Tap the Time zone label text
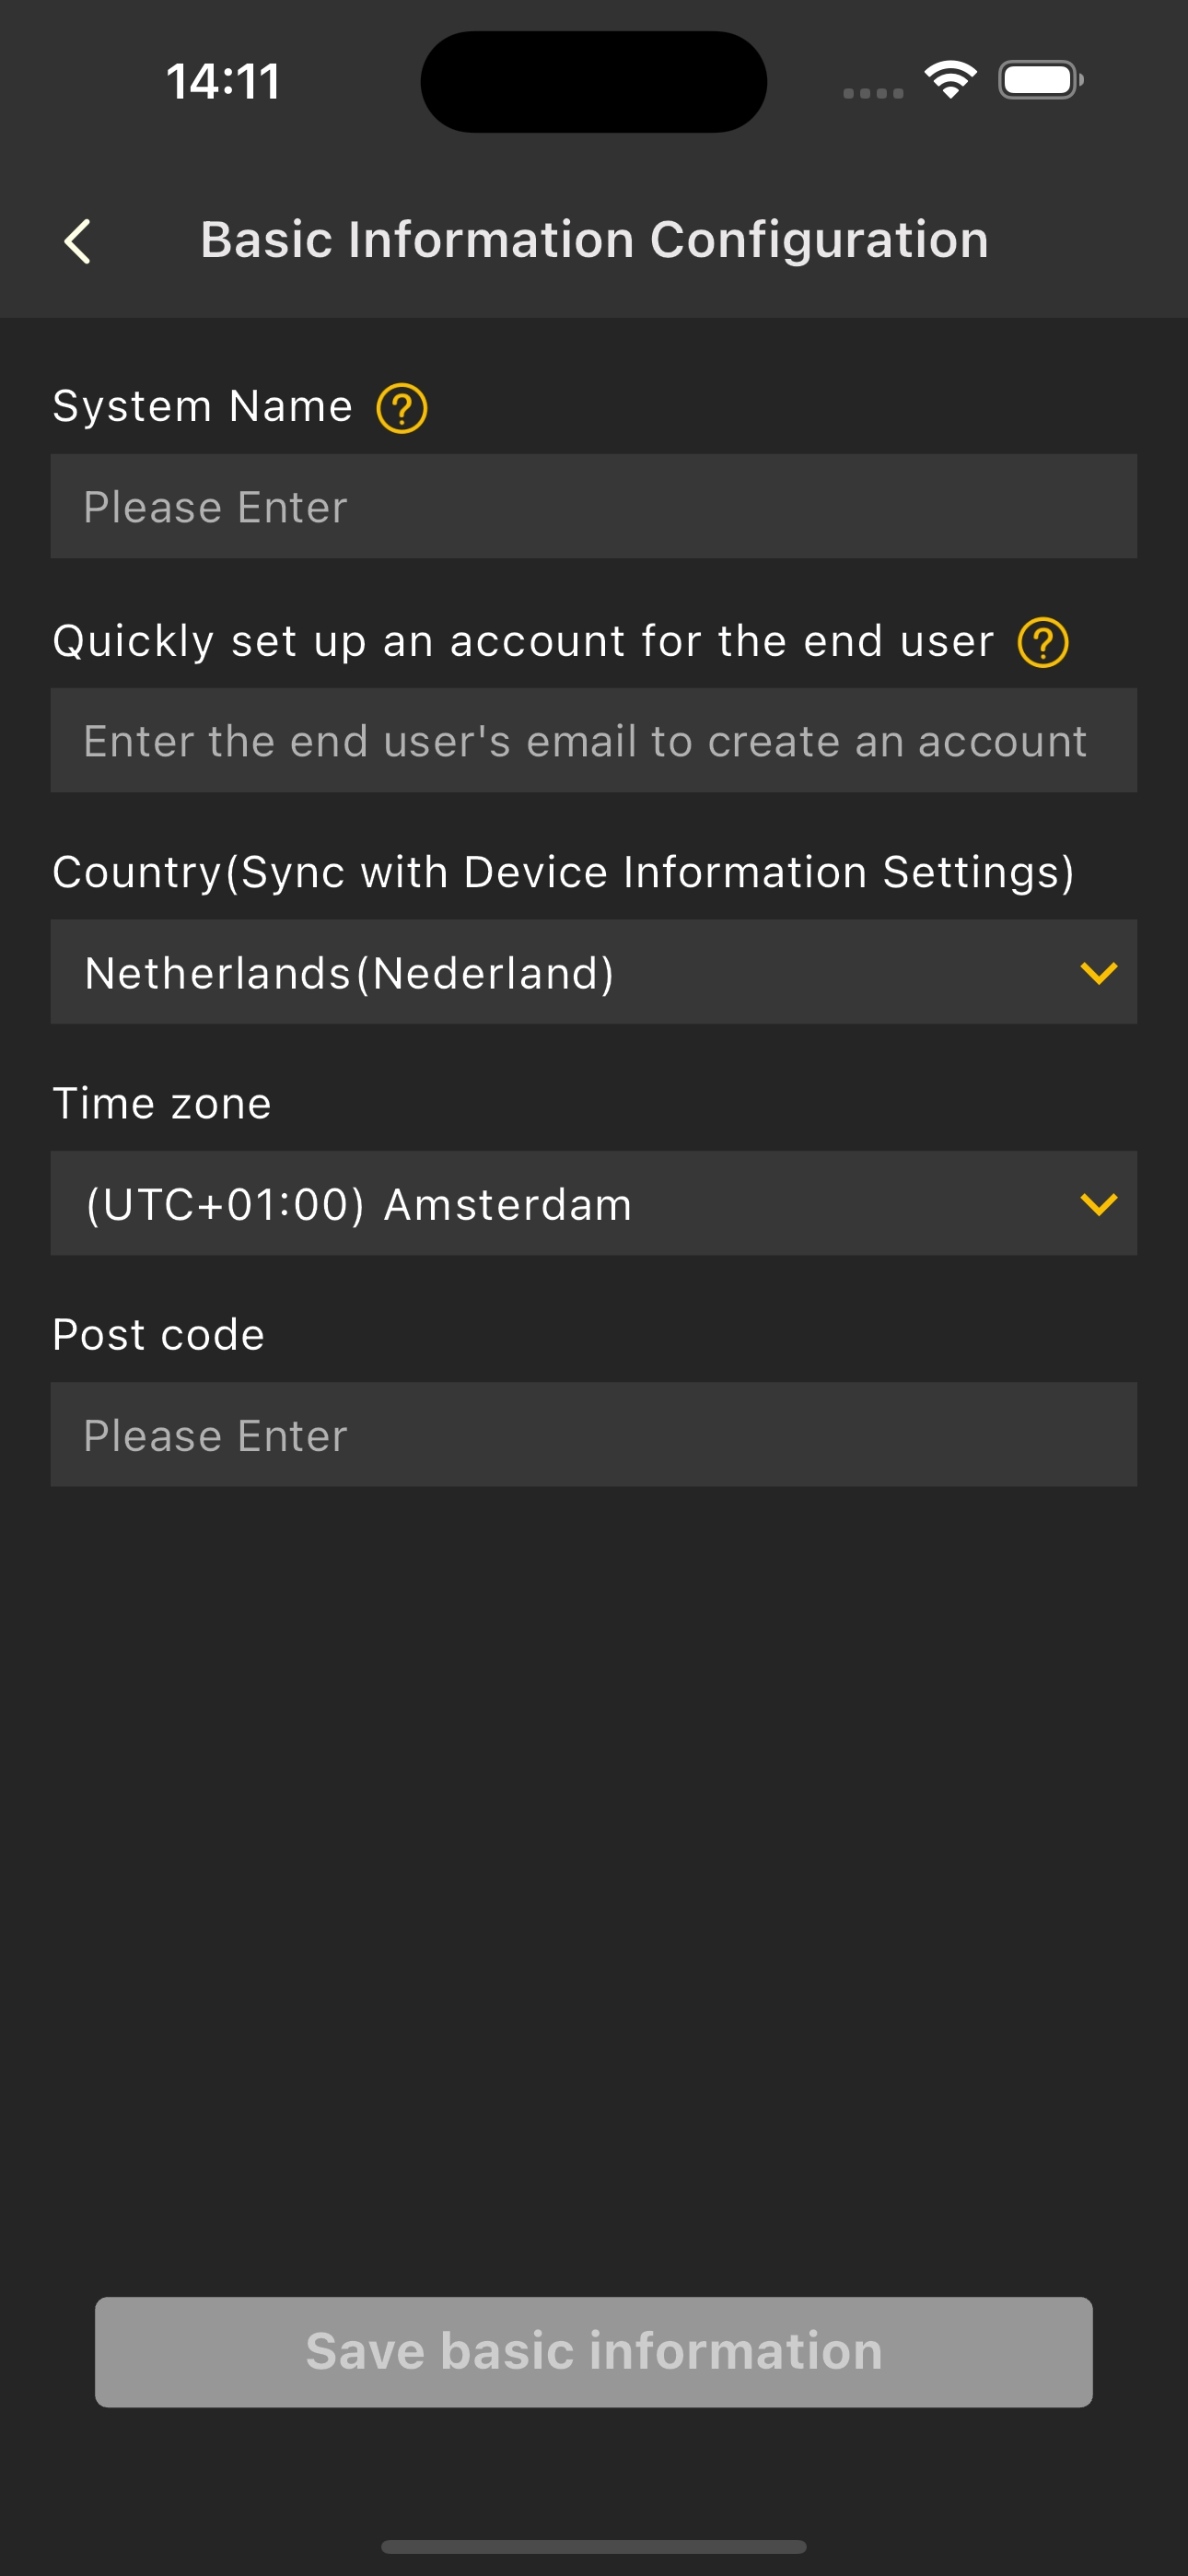Image resolution: width=1188 pixels, height=2576 pixels. 162,1104
